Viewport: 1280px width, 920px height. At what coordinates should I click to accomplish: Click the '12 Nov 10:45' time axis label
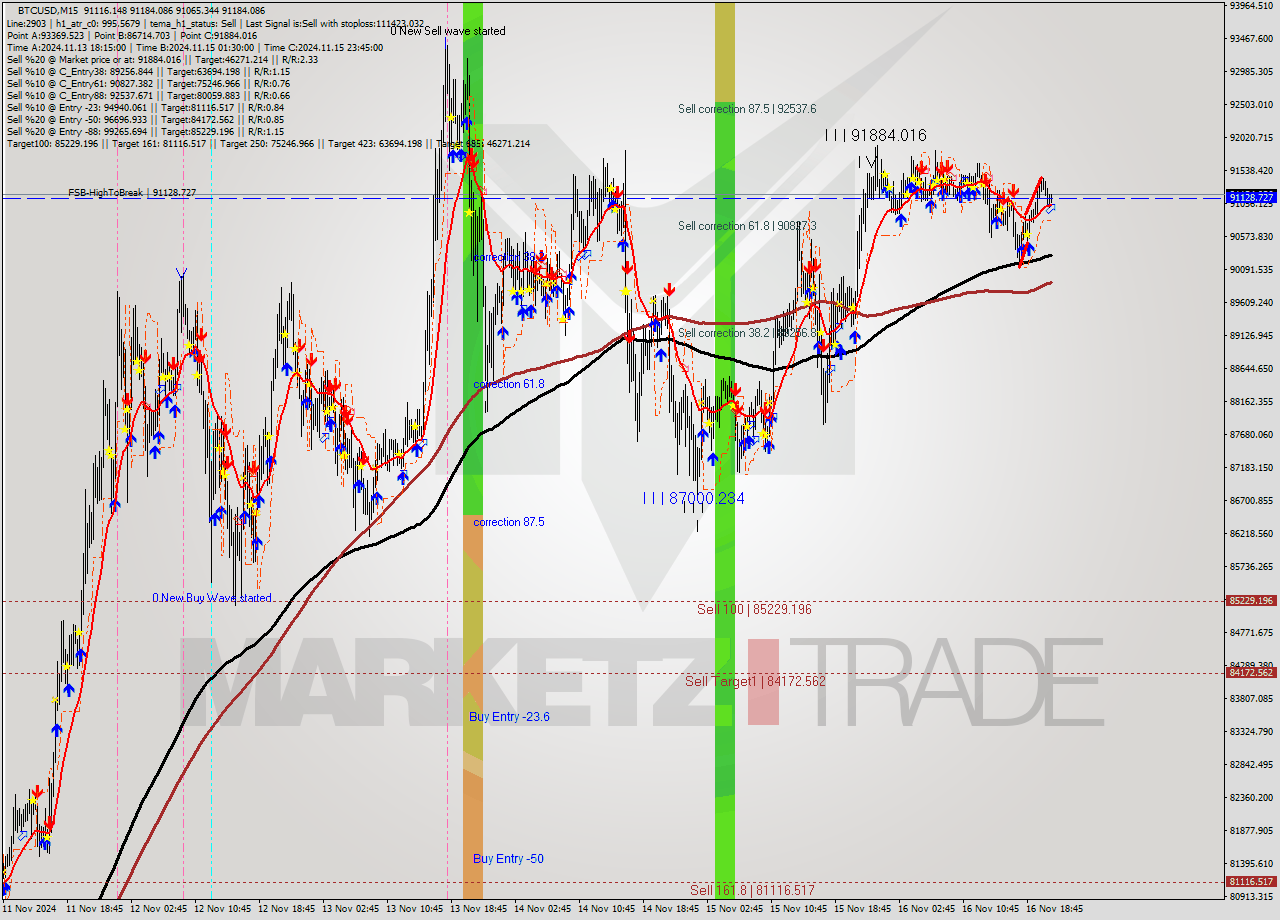click(x=224, y=909)
